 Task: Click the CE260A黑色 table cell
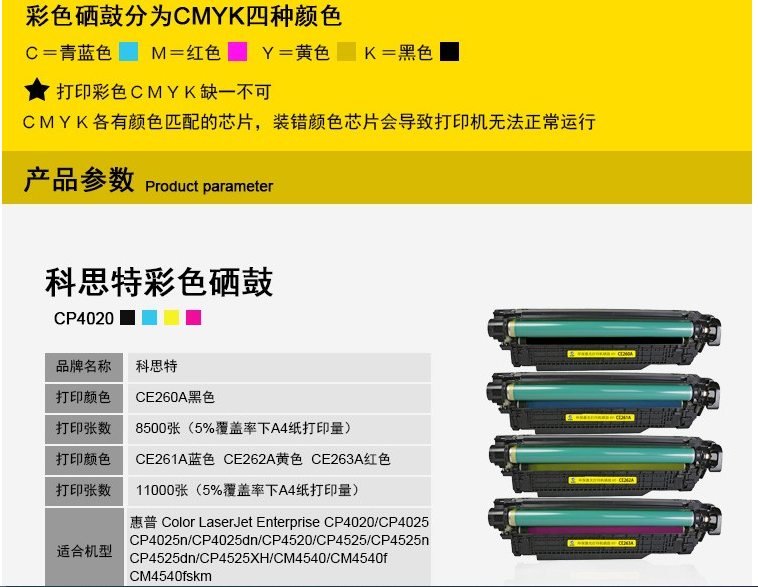[x=279, y=397]
